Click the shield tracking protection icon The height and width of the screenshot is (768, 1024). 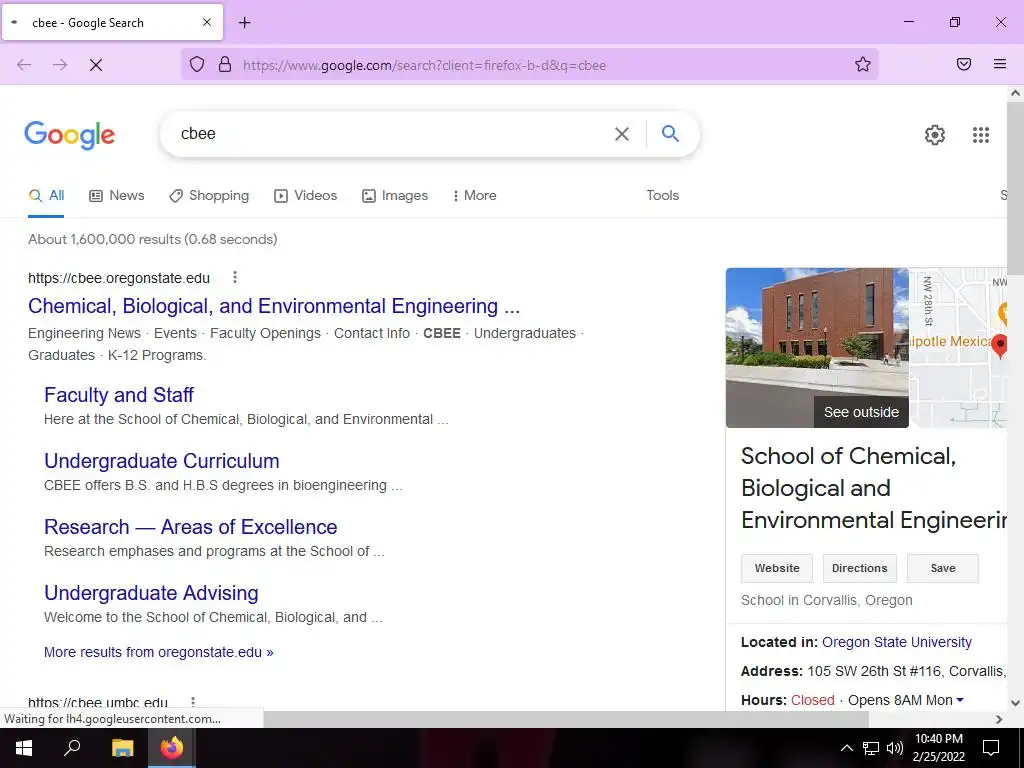197,65
